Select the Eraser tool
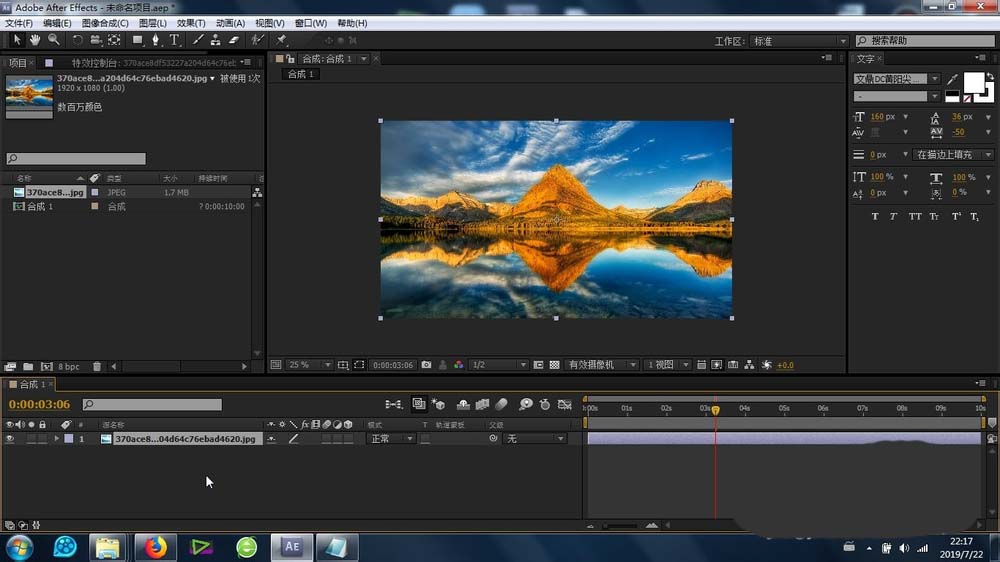 (x=234, y=40)
